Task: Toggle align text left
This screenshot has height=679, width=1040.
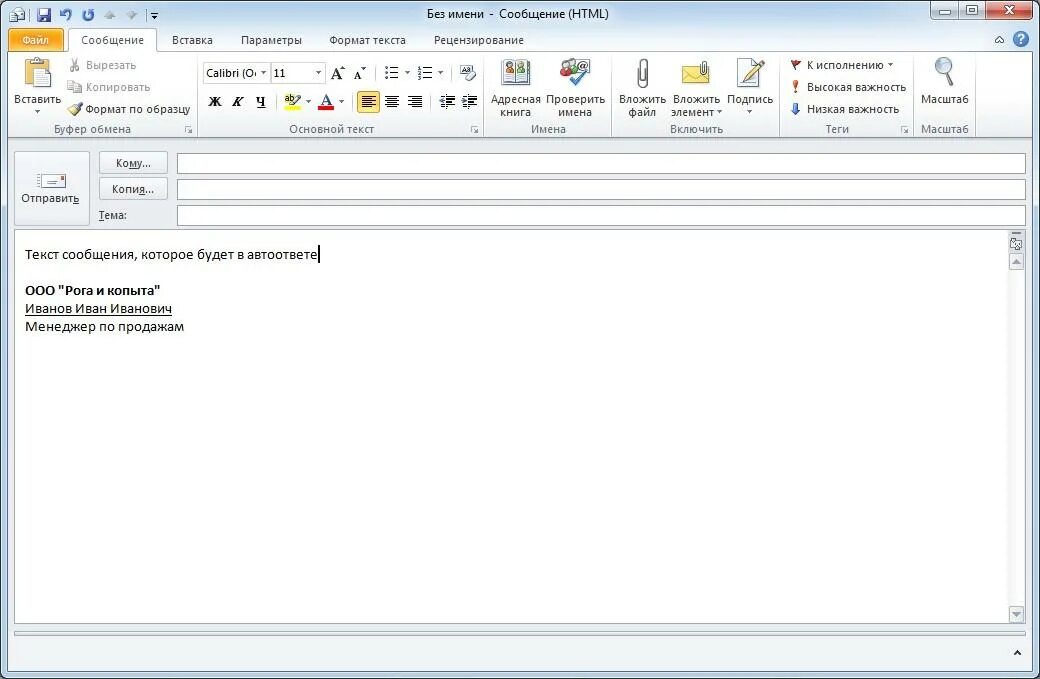Action: coord(368,101)
